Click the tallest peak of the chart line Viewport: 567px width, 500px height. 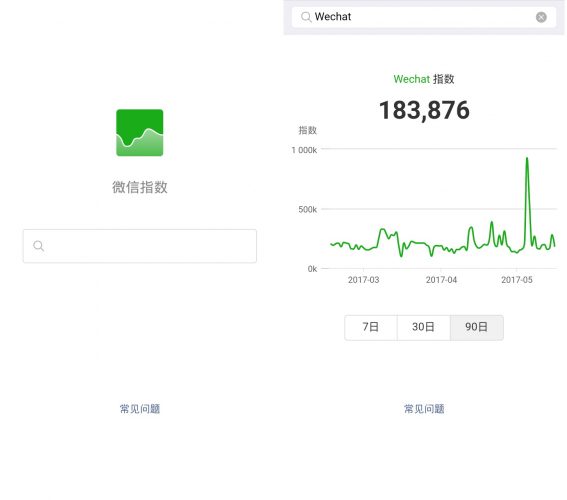tap(527, 158)
